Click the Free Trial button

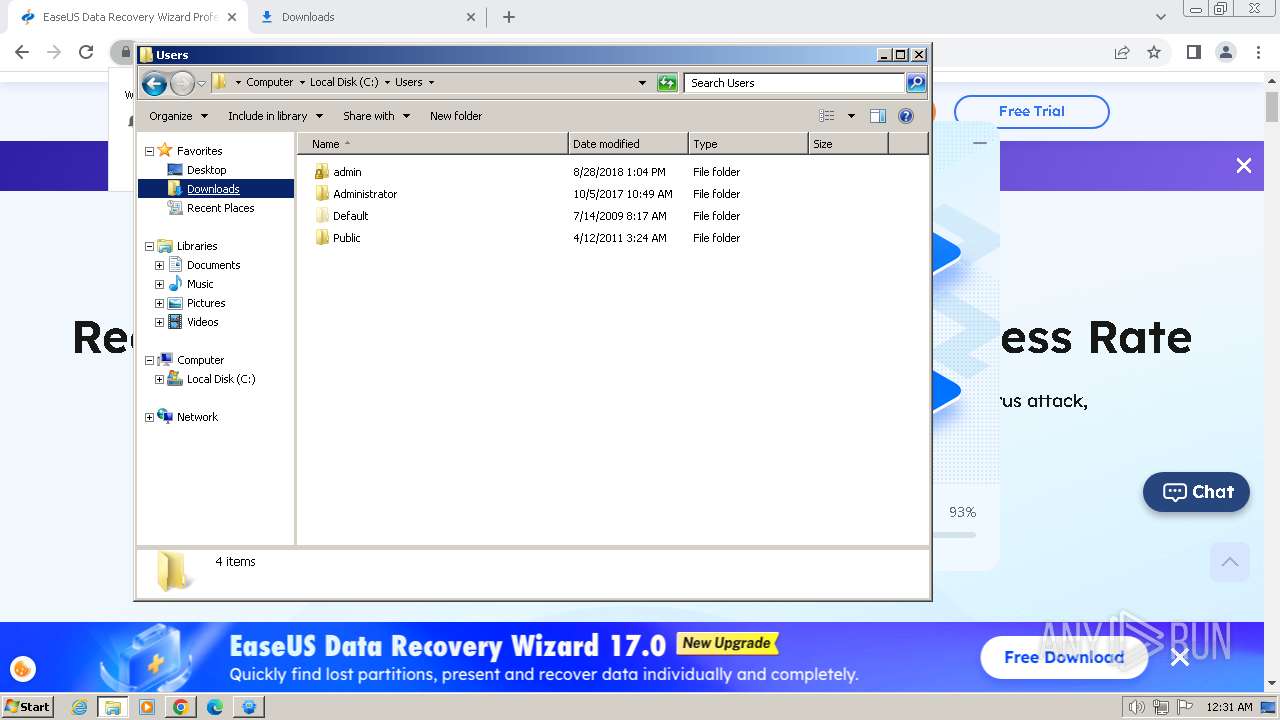click(1031, 111)
